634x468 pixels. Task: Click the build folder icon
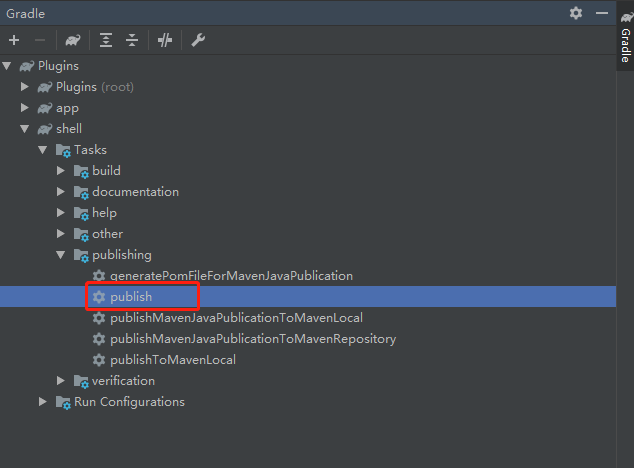point(81,172)
